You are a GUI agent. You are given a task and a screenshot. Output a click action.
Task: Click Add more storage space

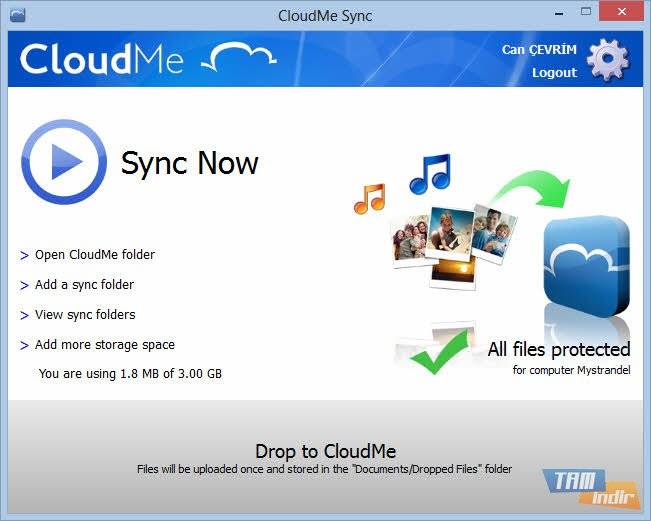[104, 345]
